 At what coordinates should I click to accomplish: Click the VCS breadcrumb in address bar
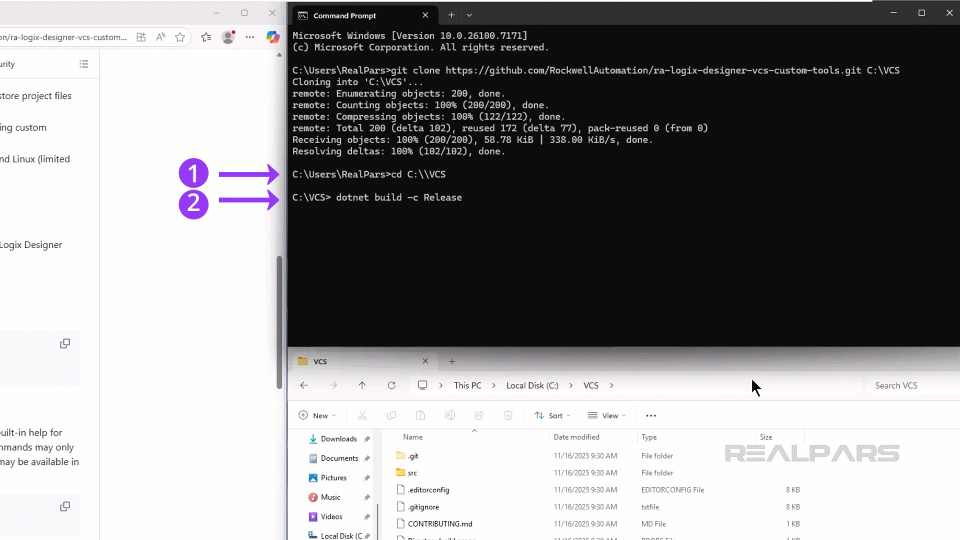(x=590, y=385)
